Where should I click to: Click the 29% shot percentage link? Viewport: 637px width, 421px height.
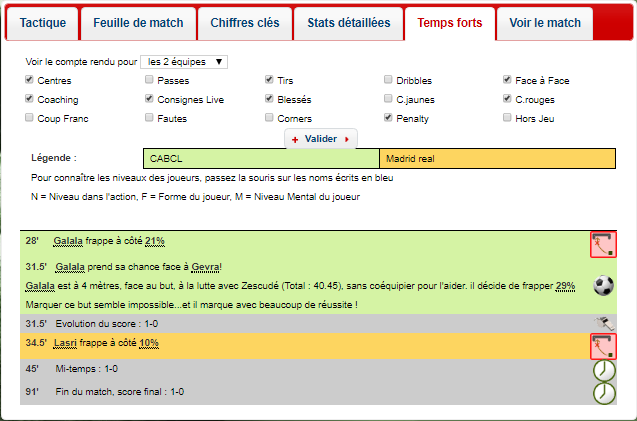point(566,286)
